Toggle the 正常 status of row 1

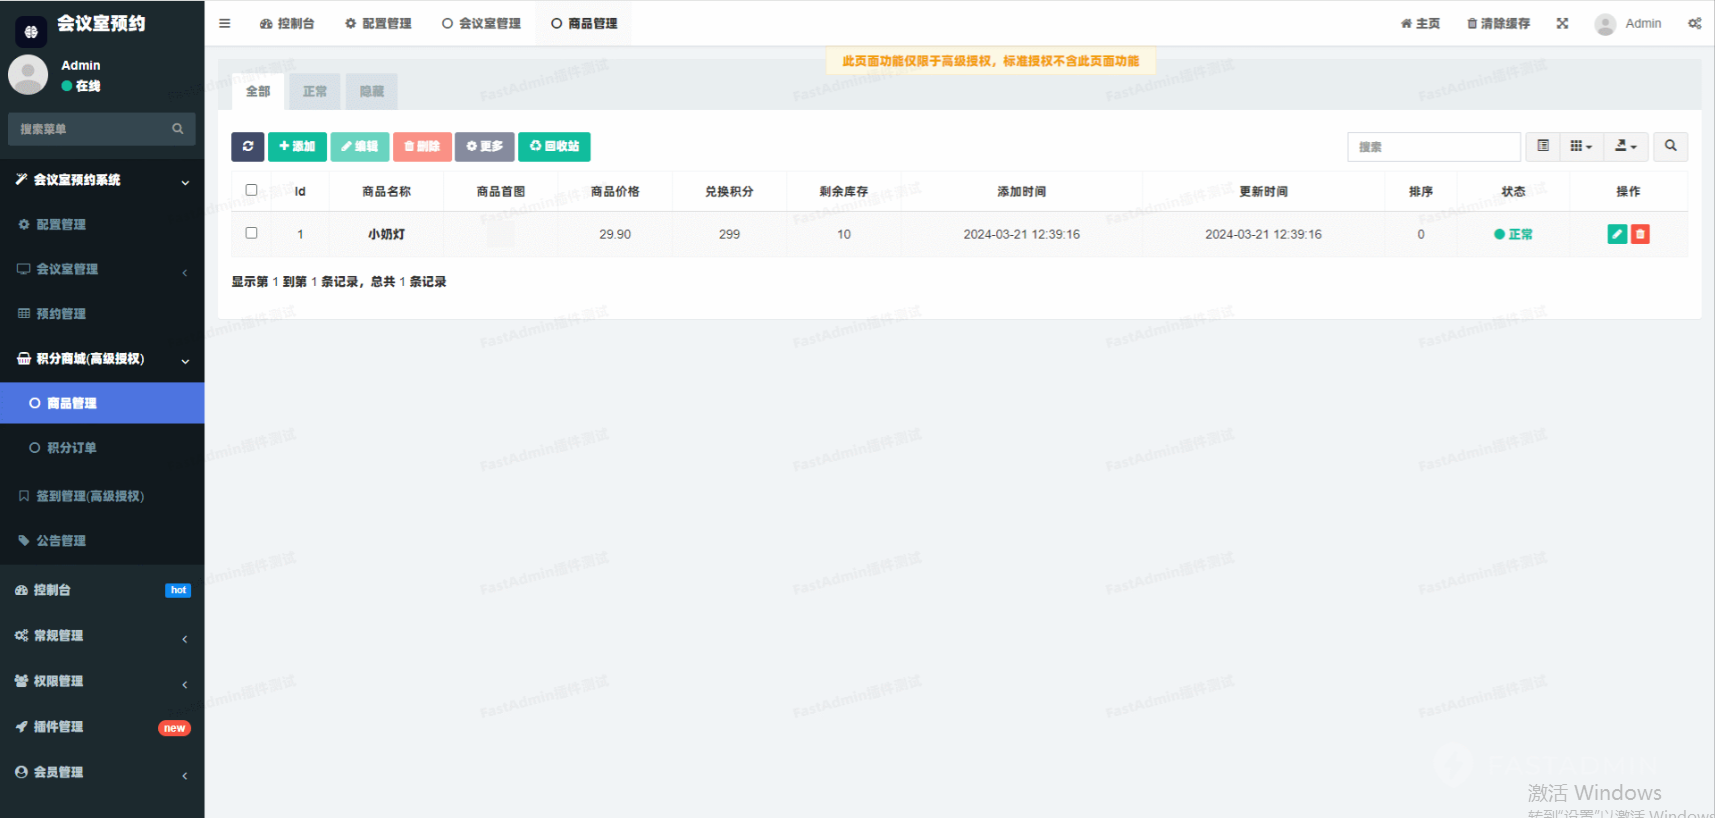1513,234
